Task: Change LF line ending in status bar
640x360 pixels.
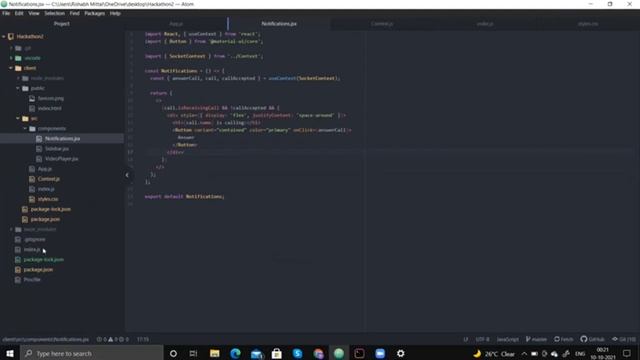Action: pyautogui.click(x=466, y=339)
